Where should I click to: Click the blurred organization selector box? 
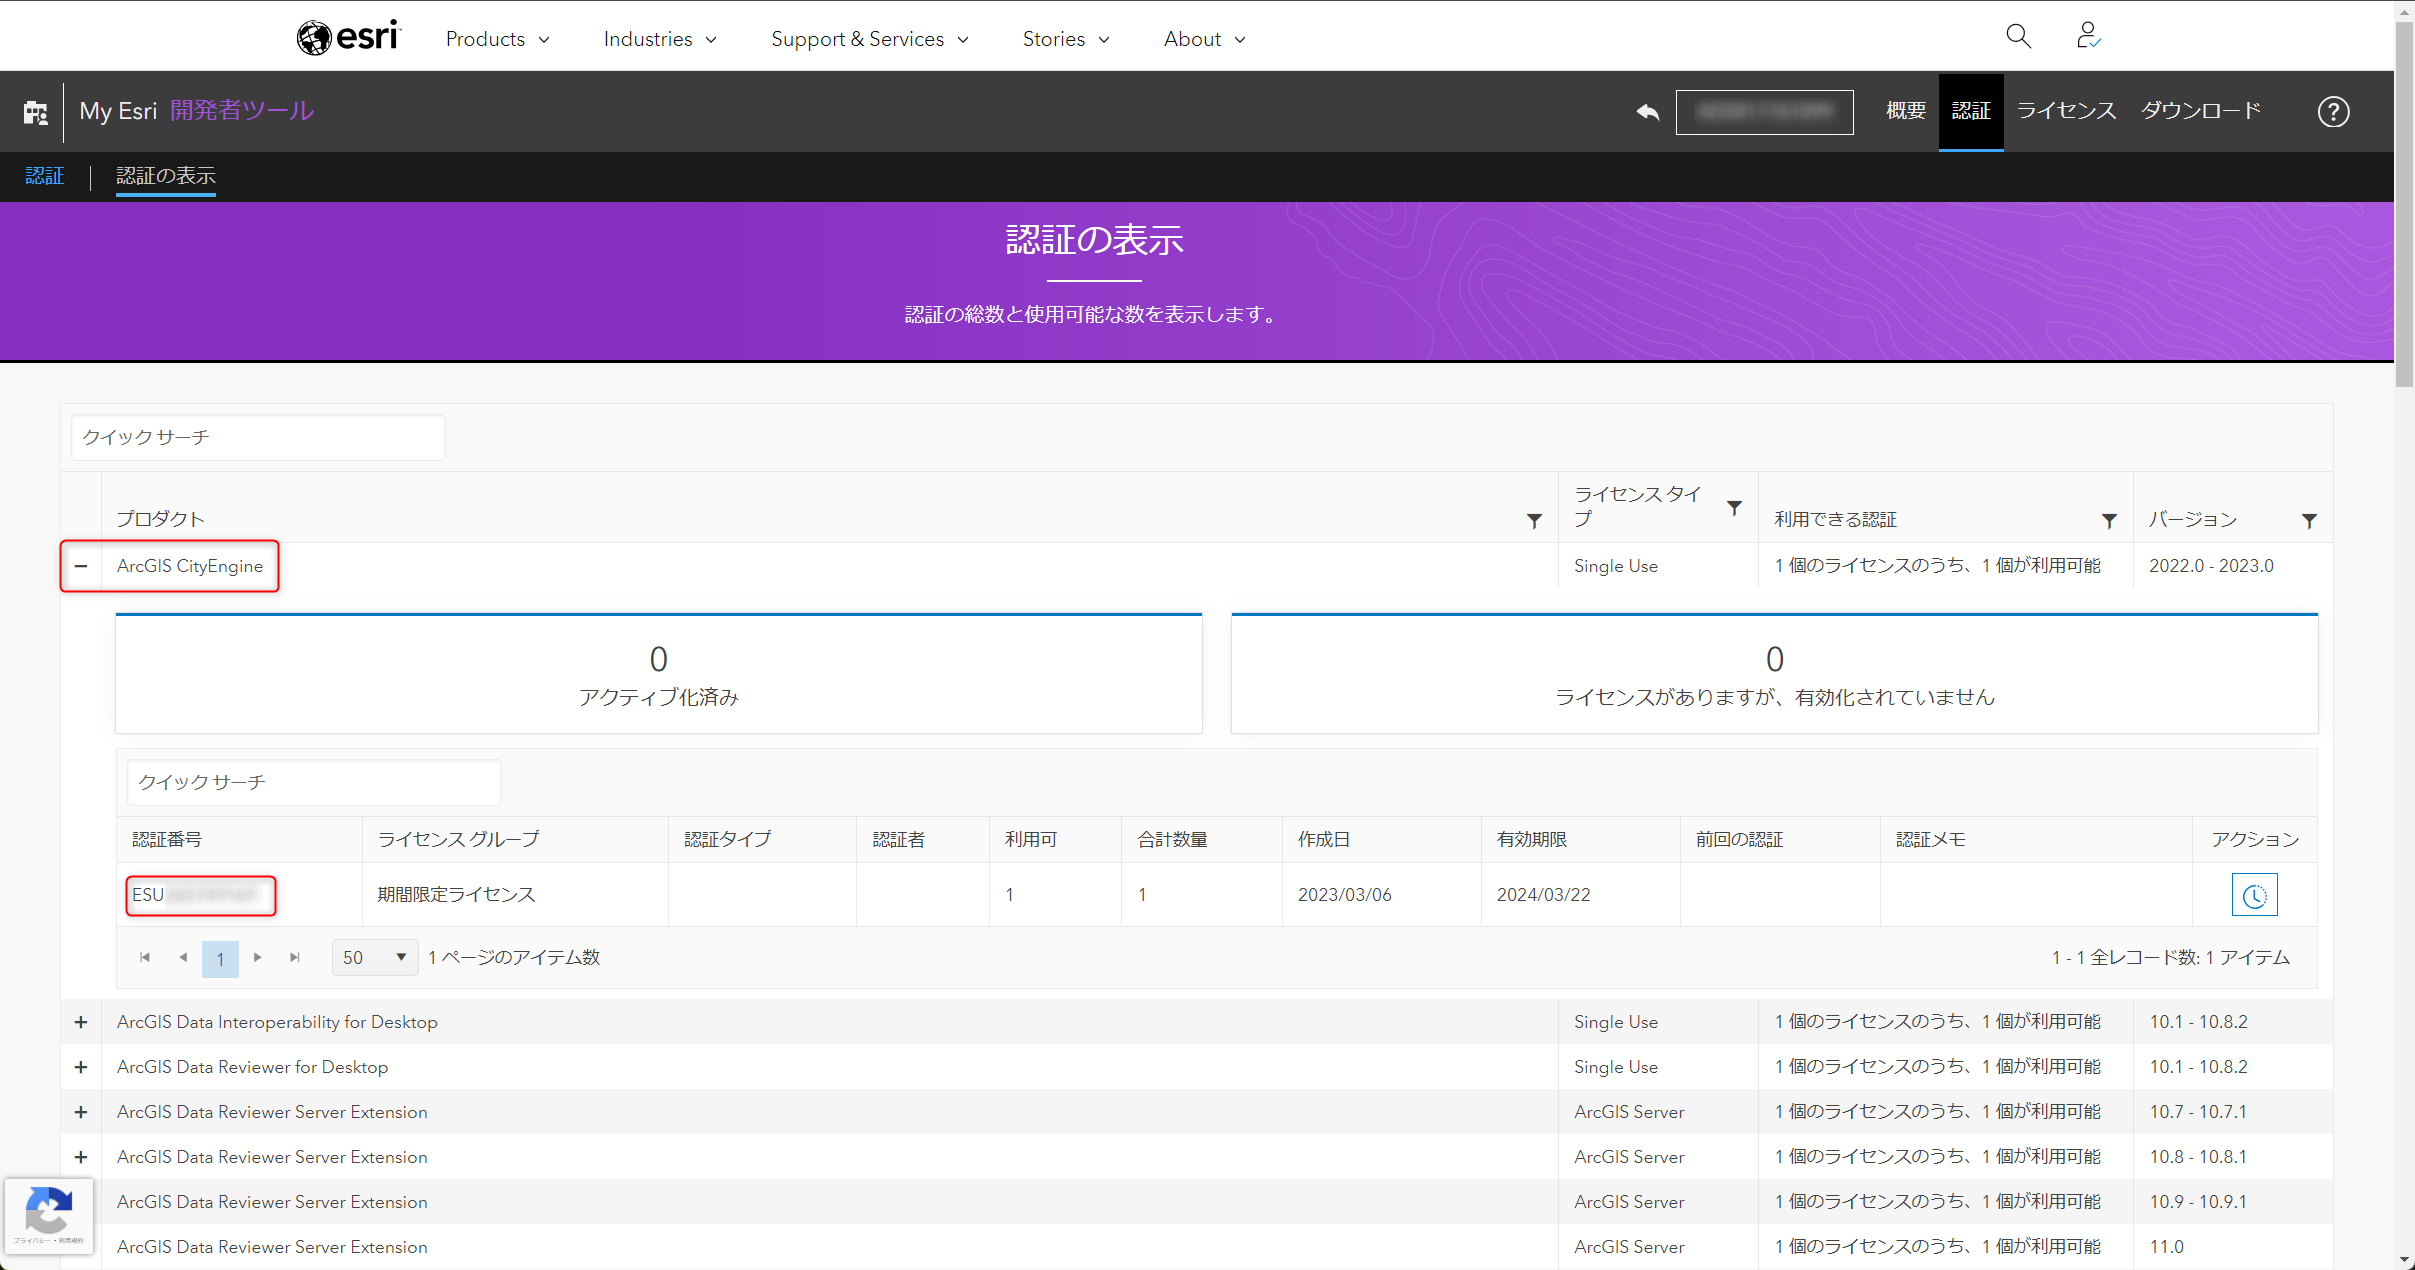click(1764, 111)
